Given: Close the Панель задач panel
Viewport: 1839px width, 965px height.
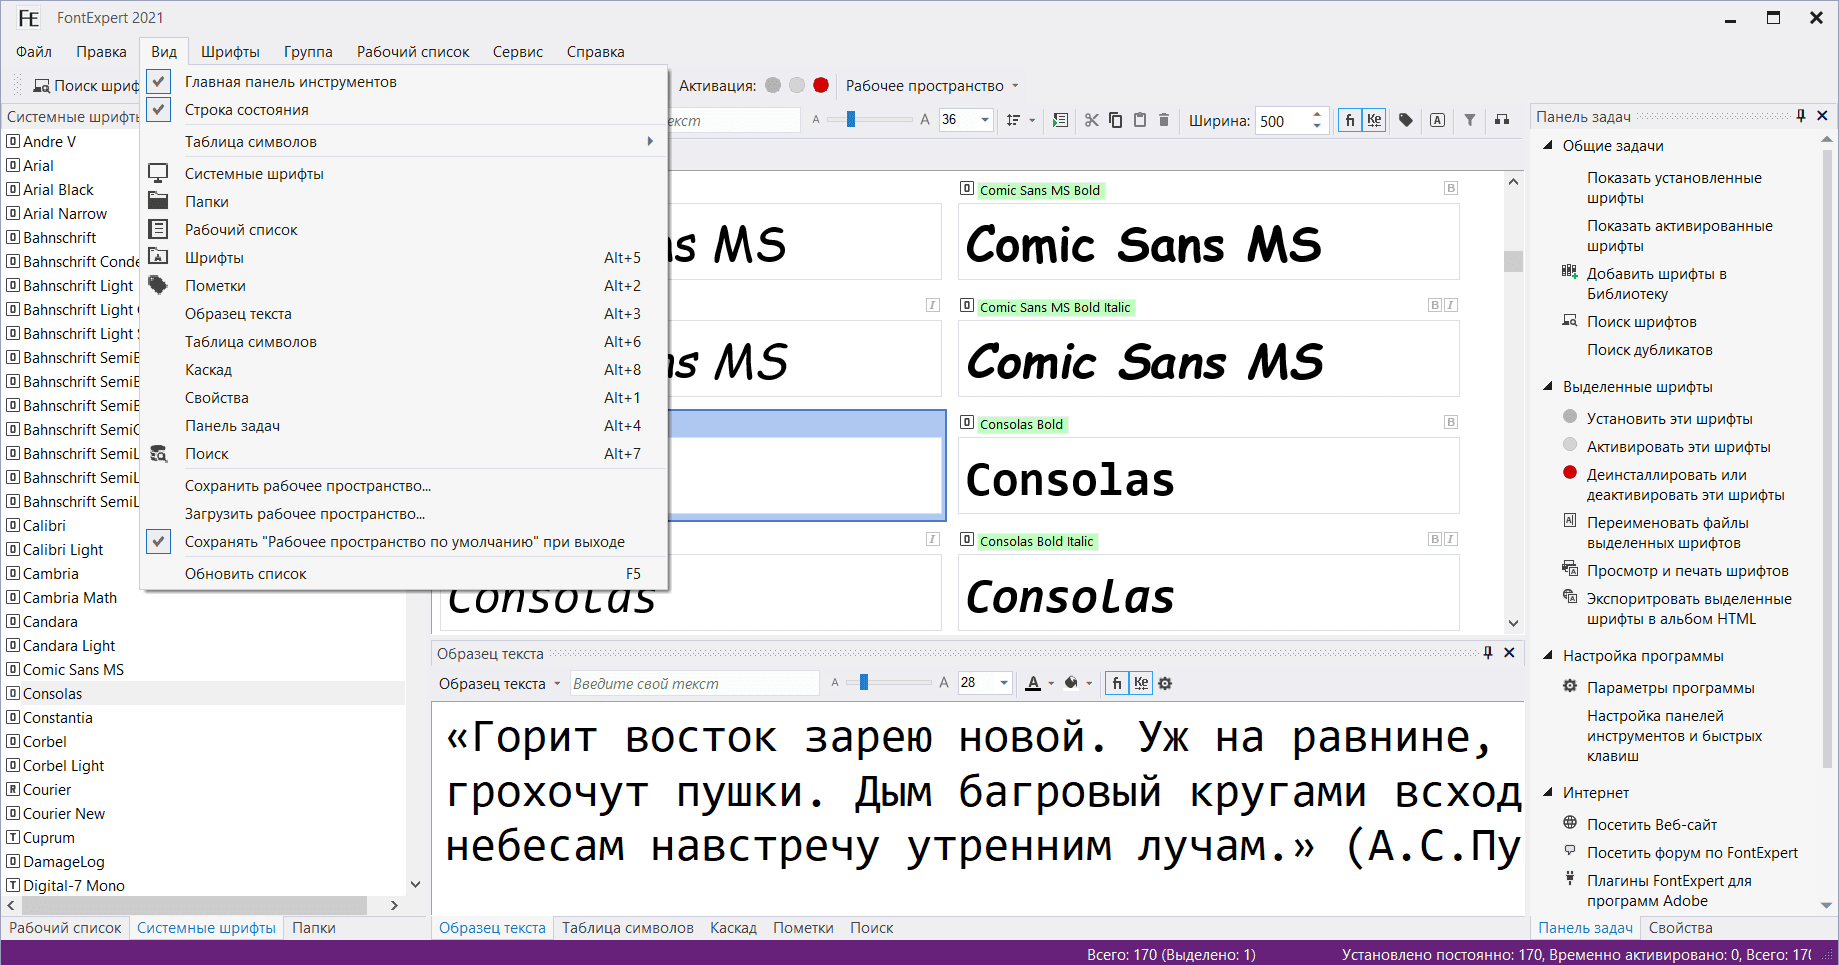Looking at the screenshot, I should 1822,116.
